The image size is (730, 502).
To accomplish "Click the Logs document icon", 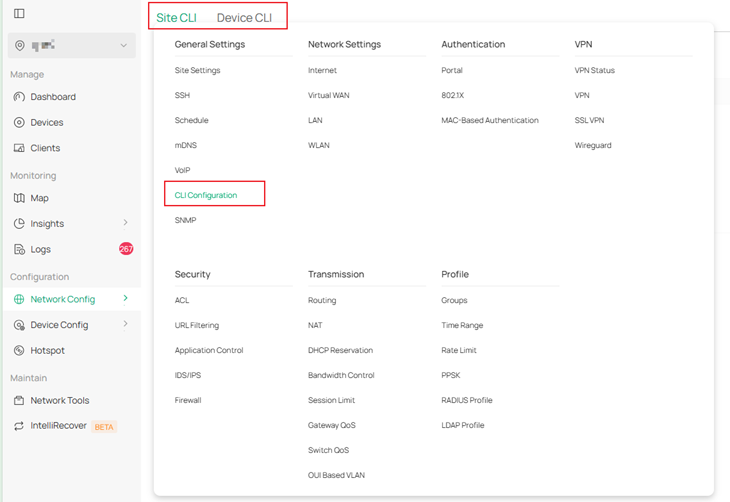I will pos(19,249).
